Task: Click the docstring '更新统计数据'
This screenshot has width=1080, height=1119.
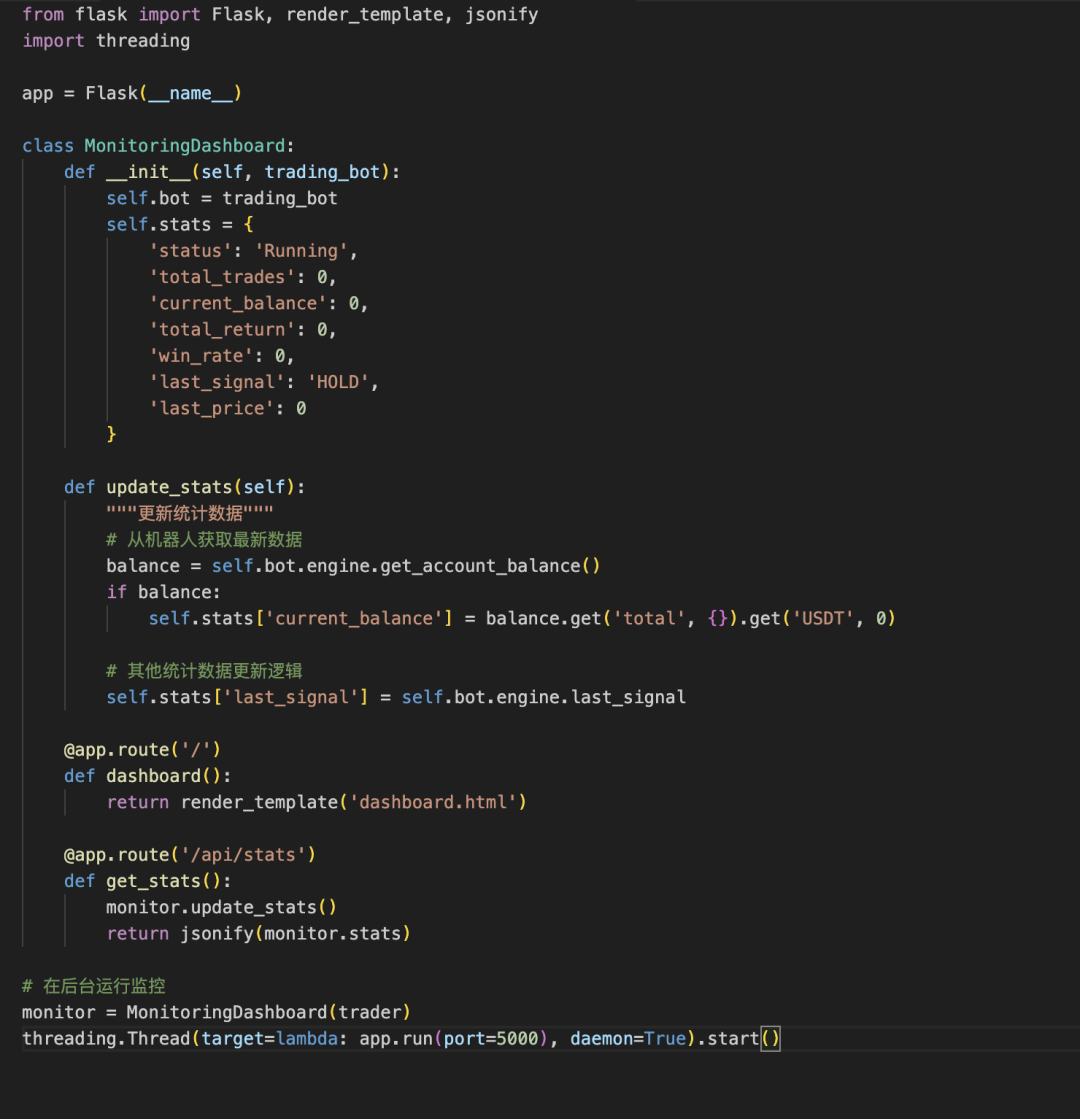Action: 190,514
